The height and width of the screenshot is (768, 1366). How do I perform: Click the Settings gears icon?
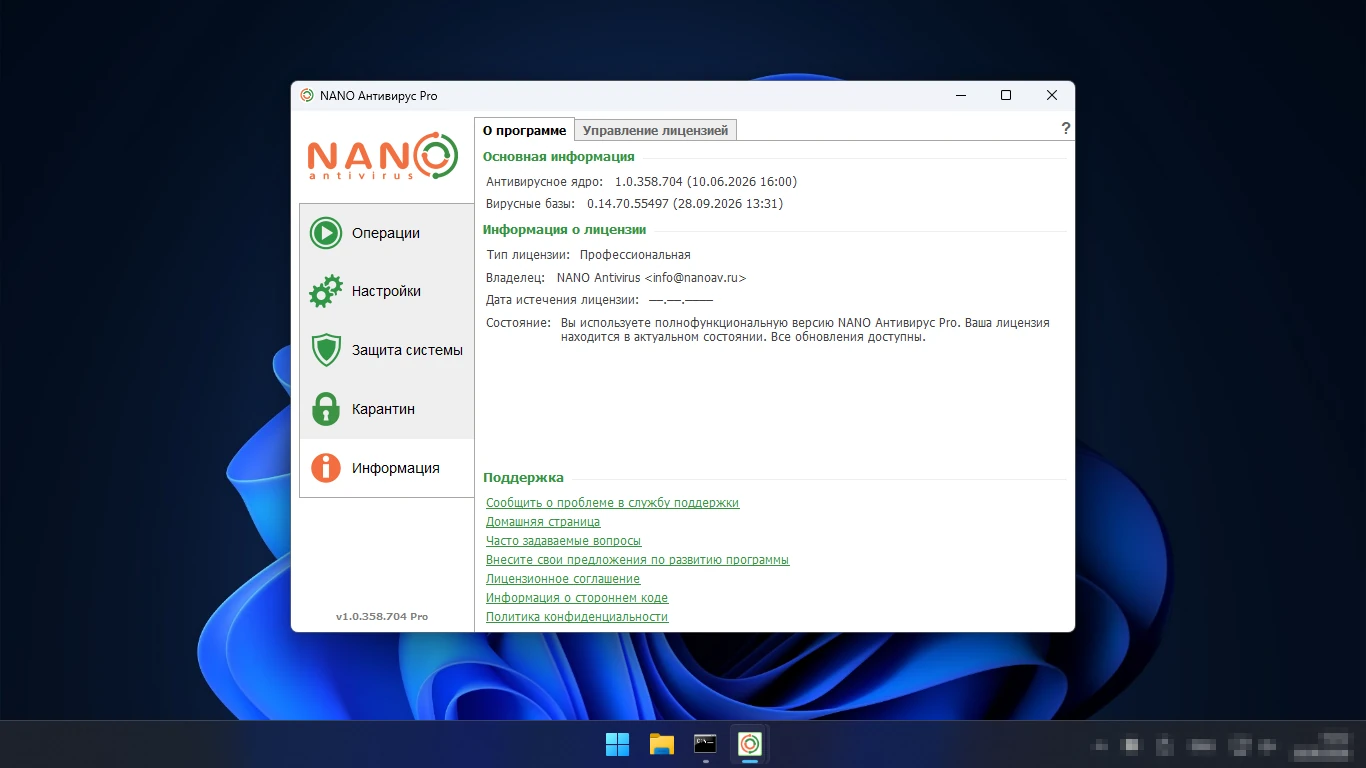click(x=326, y=292)
